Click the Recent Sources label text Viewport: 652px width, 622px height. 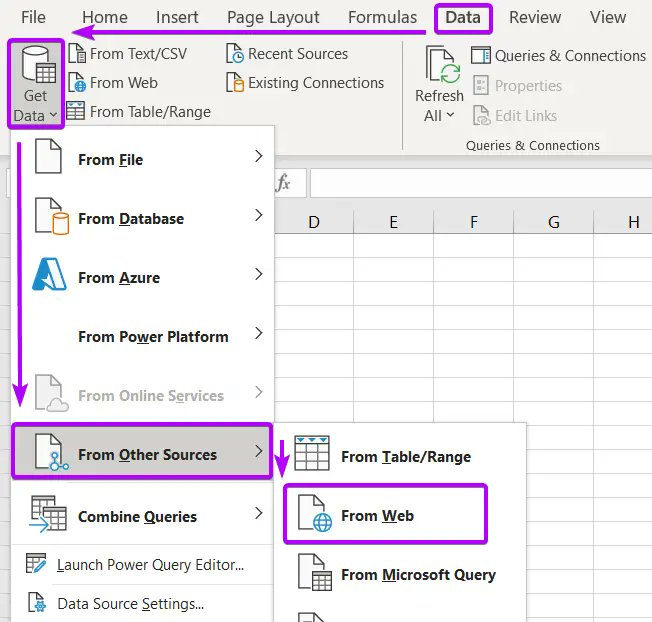click(298, 54)
